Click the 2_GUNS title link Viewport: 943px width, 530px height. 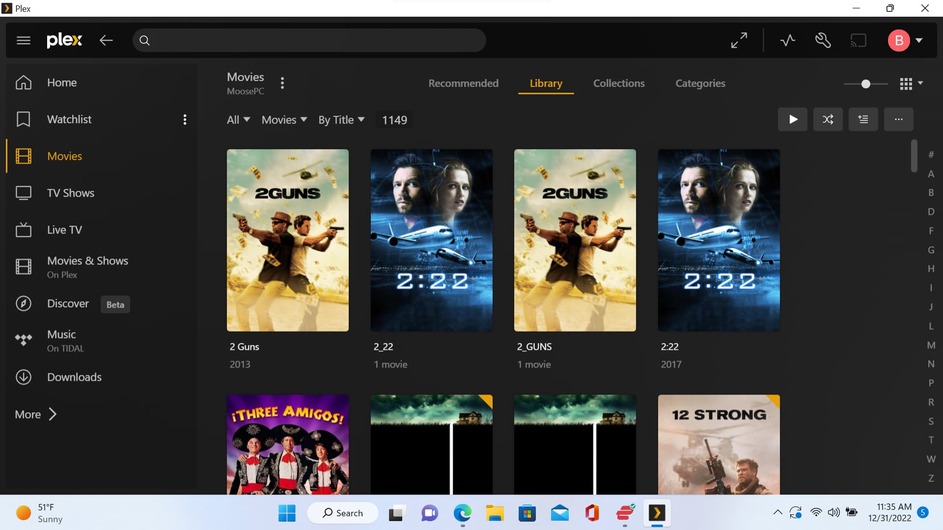[x=534, y=347]
